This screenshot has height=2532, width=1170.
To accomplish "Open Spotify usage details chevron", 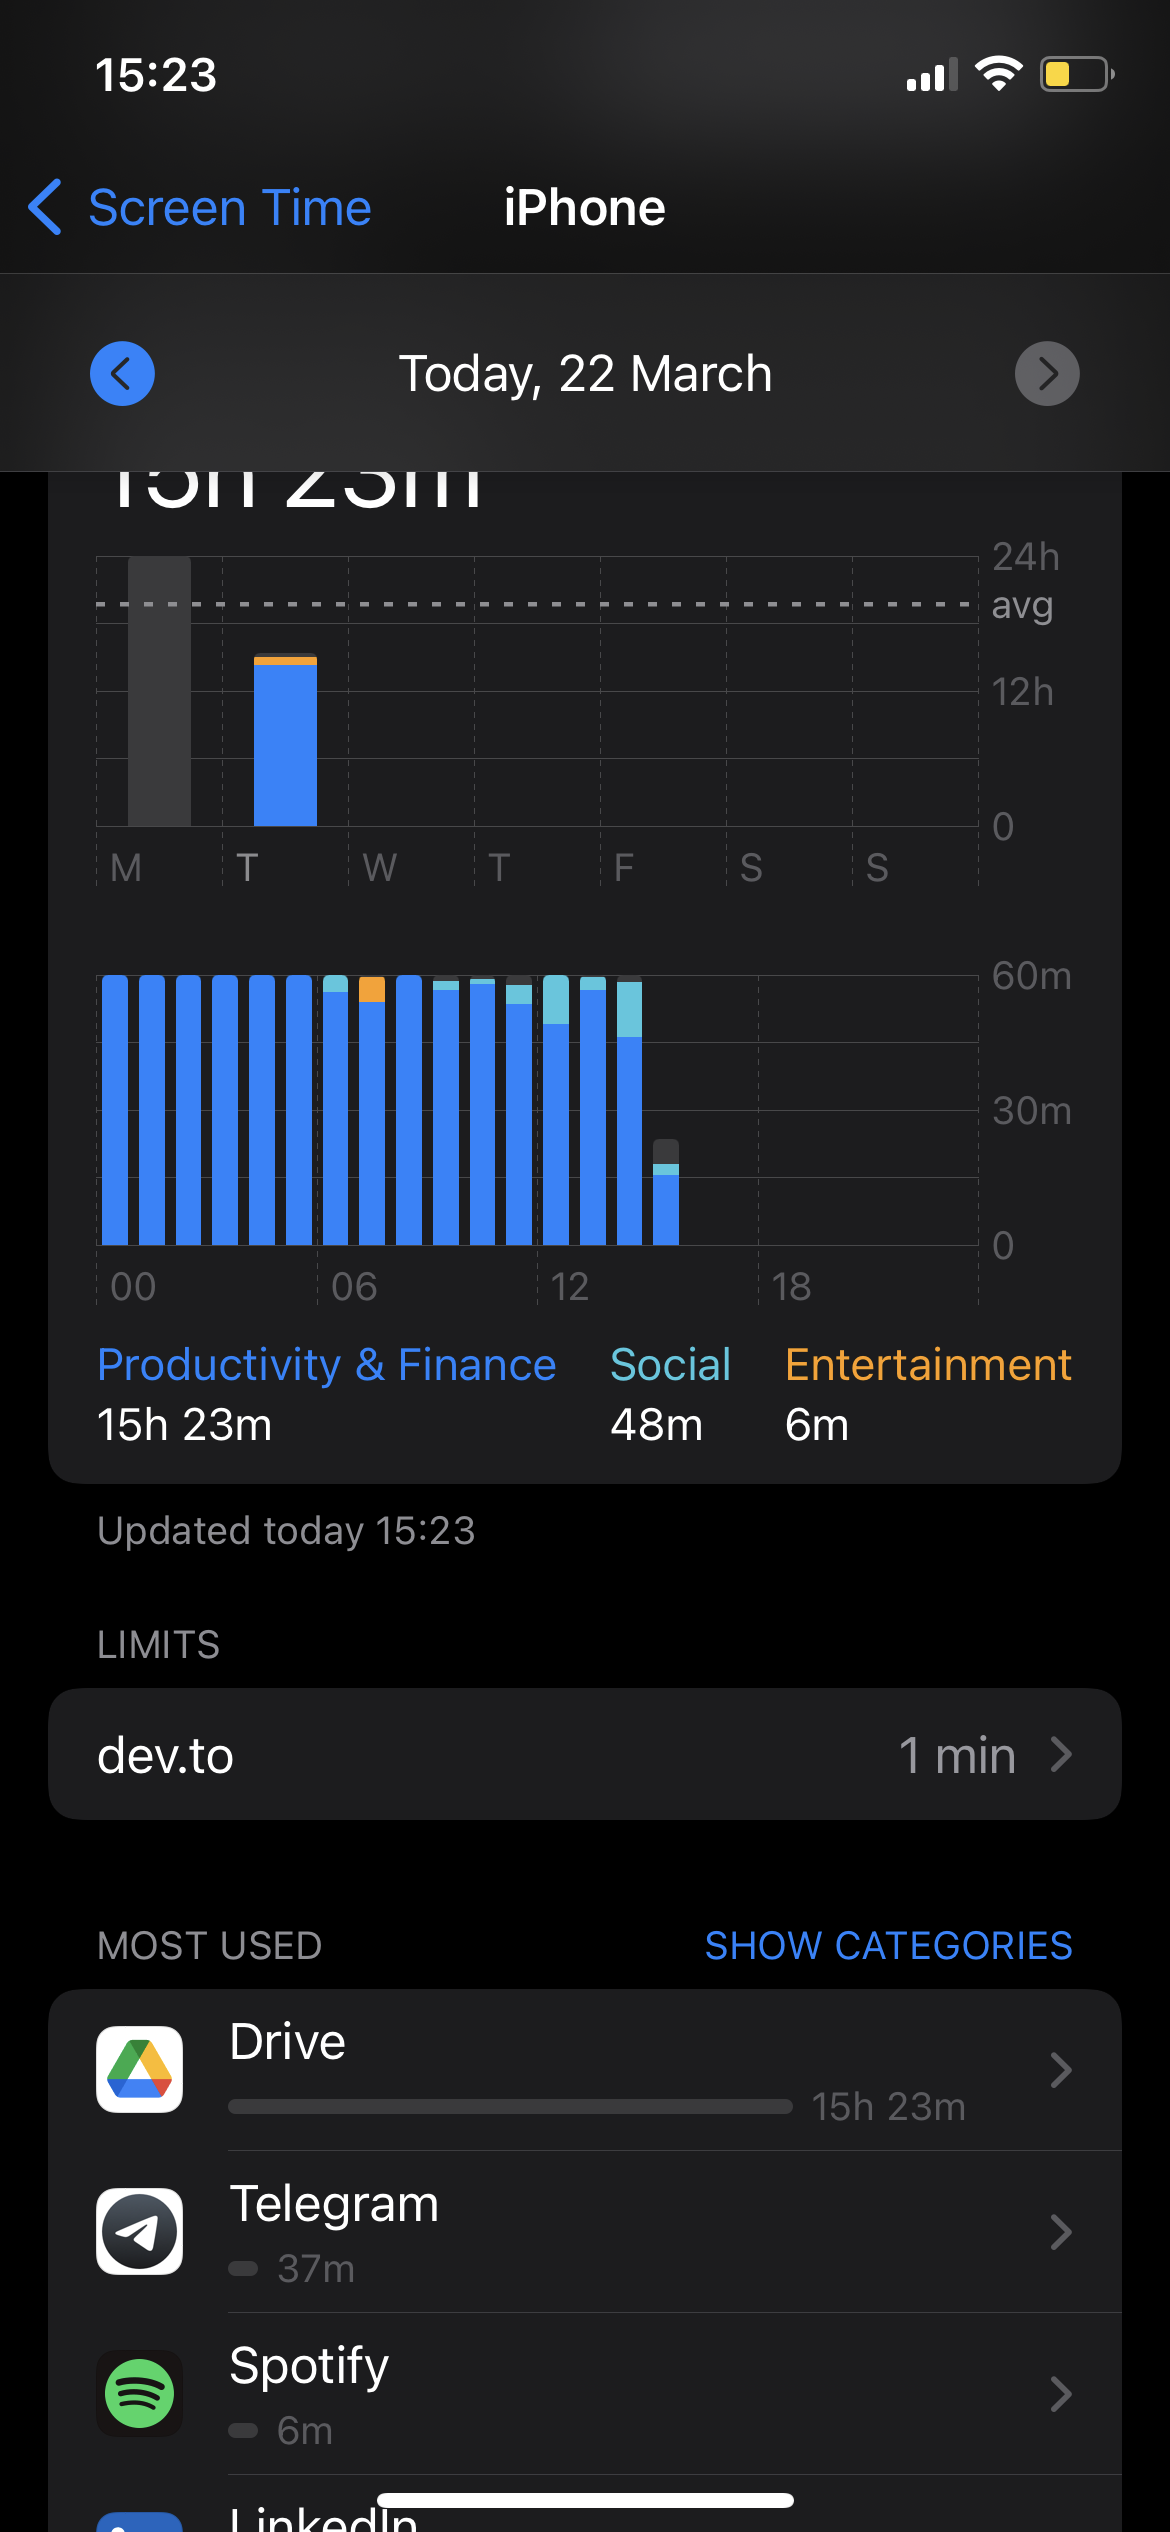I will [1061, 2393].
